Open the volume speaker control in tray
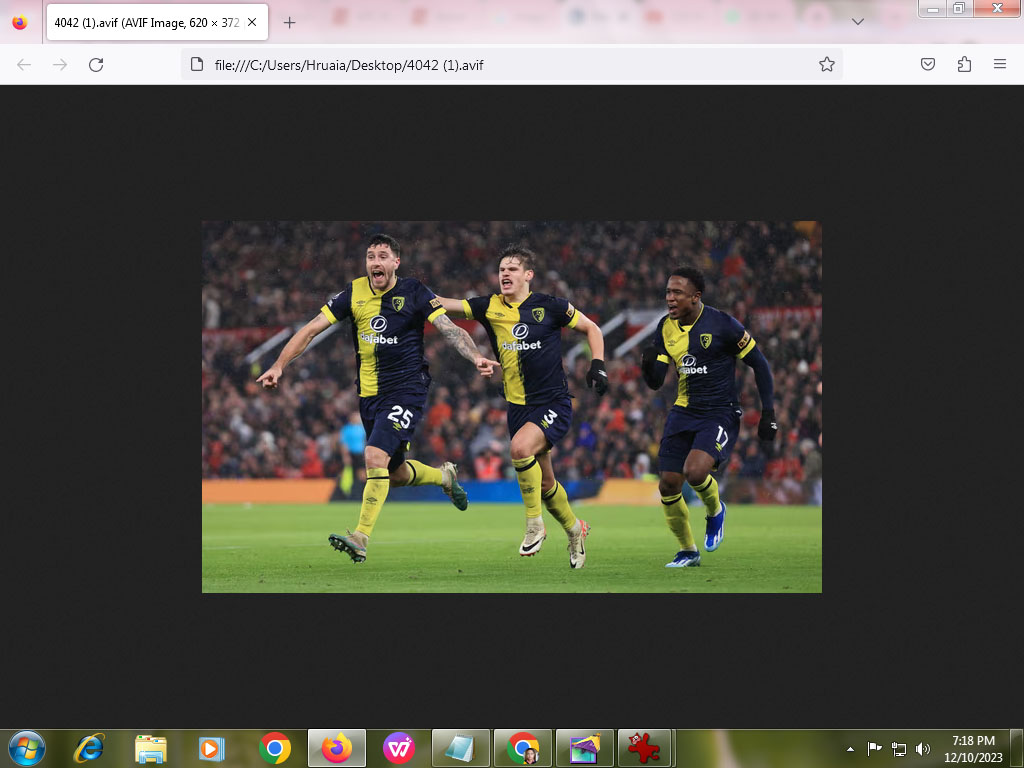This screenshot has height=768, width=1024. [x=922, y=748]
